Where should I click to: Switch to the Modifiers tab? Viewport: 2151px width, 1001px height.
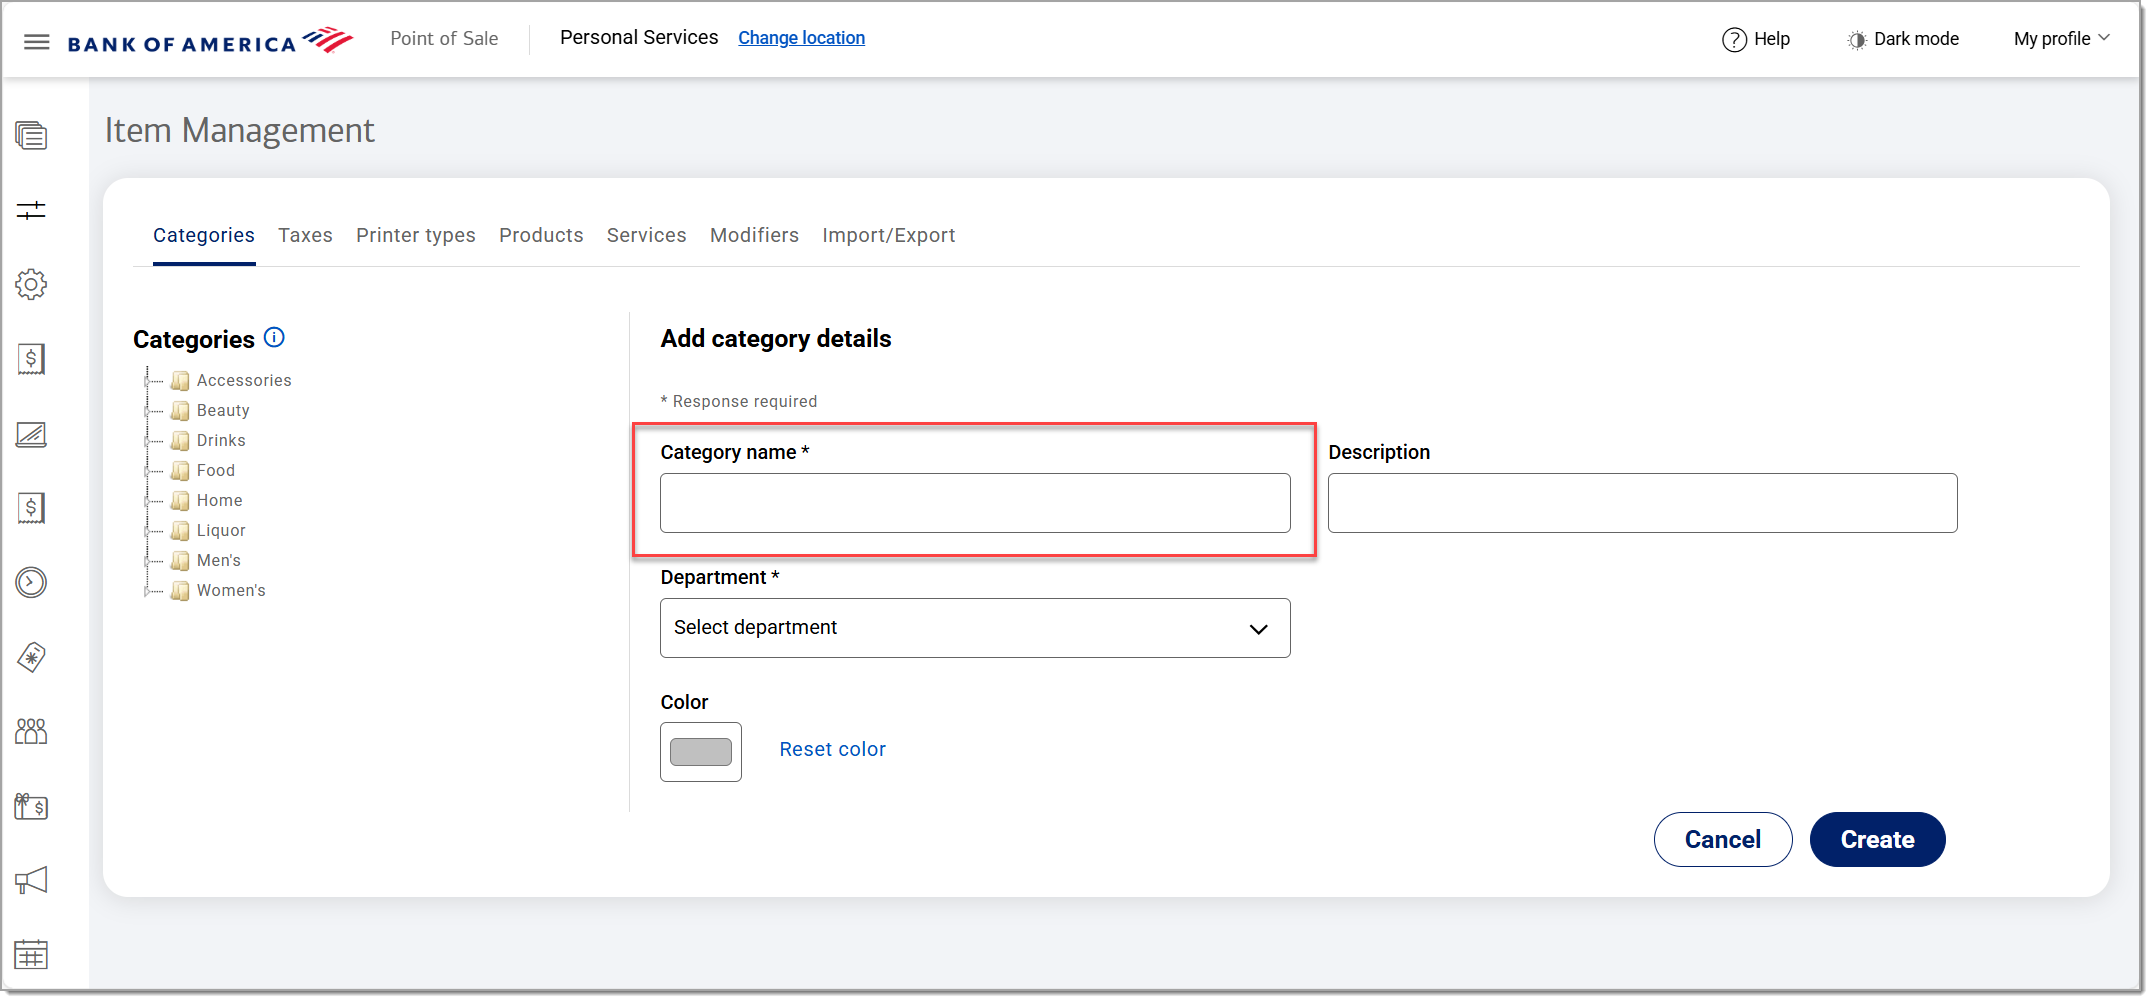pyautogui.click(x=754, y=236)
